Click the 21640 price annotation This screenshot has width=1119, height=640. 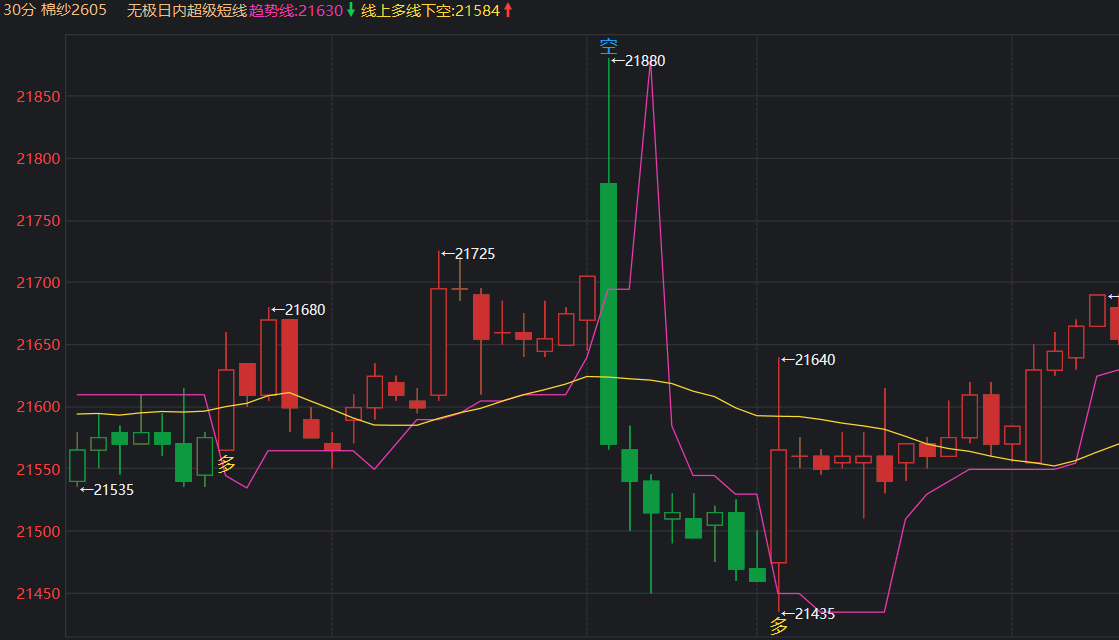(809, 360)
